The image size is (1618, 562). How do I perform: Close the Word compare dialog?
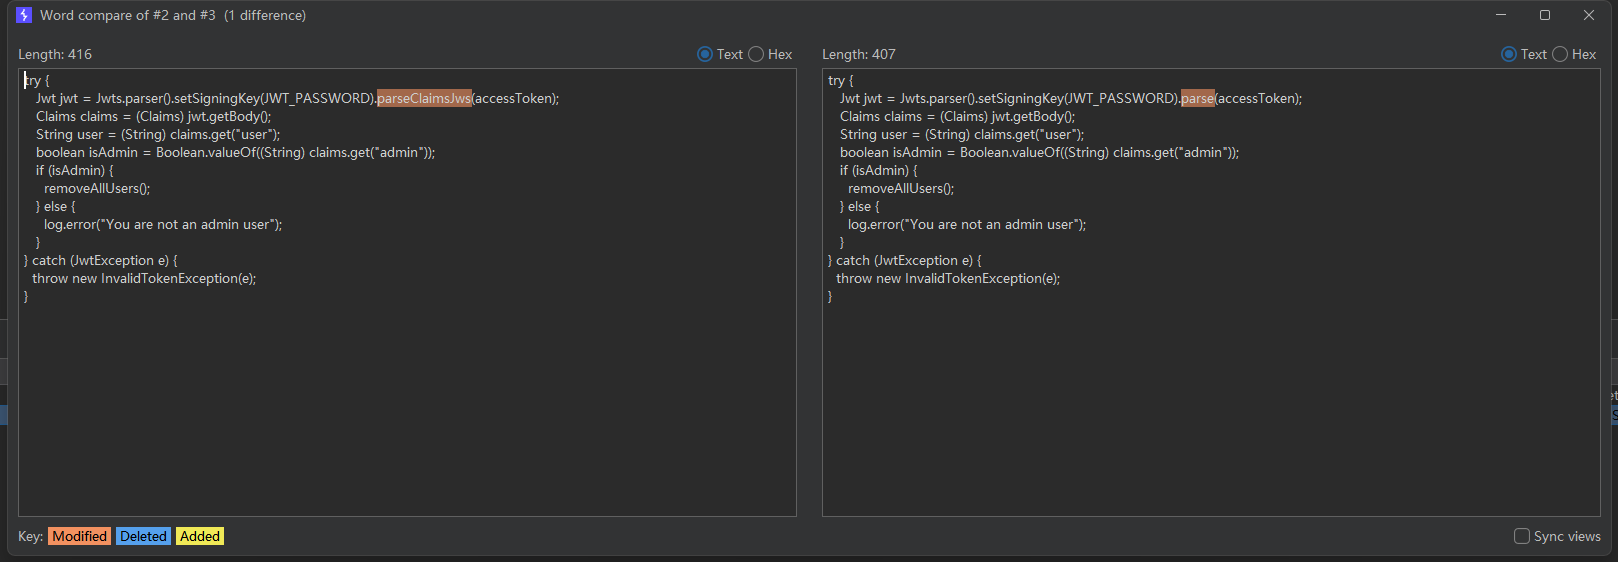point(1589,15)
